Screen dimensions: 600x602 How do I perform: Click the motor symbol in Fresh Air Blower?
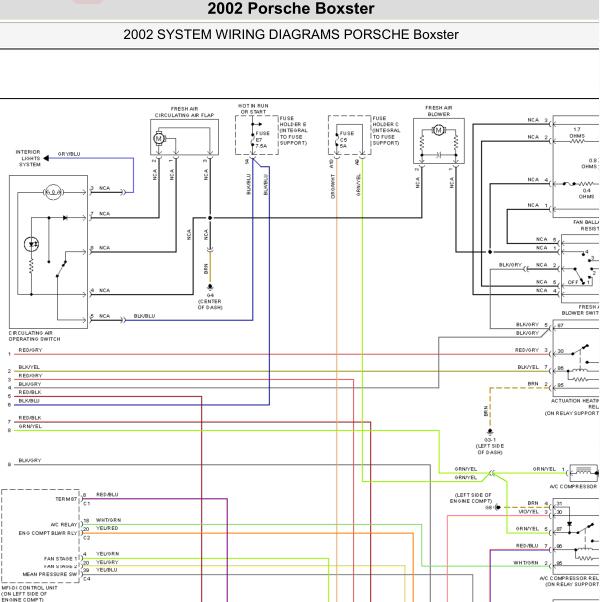[438, 131]
